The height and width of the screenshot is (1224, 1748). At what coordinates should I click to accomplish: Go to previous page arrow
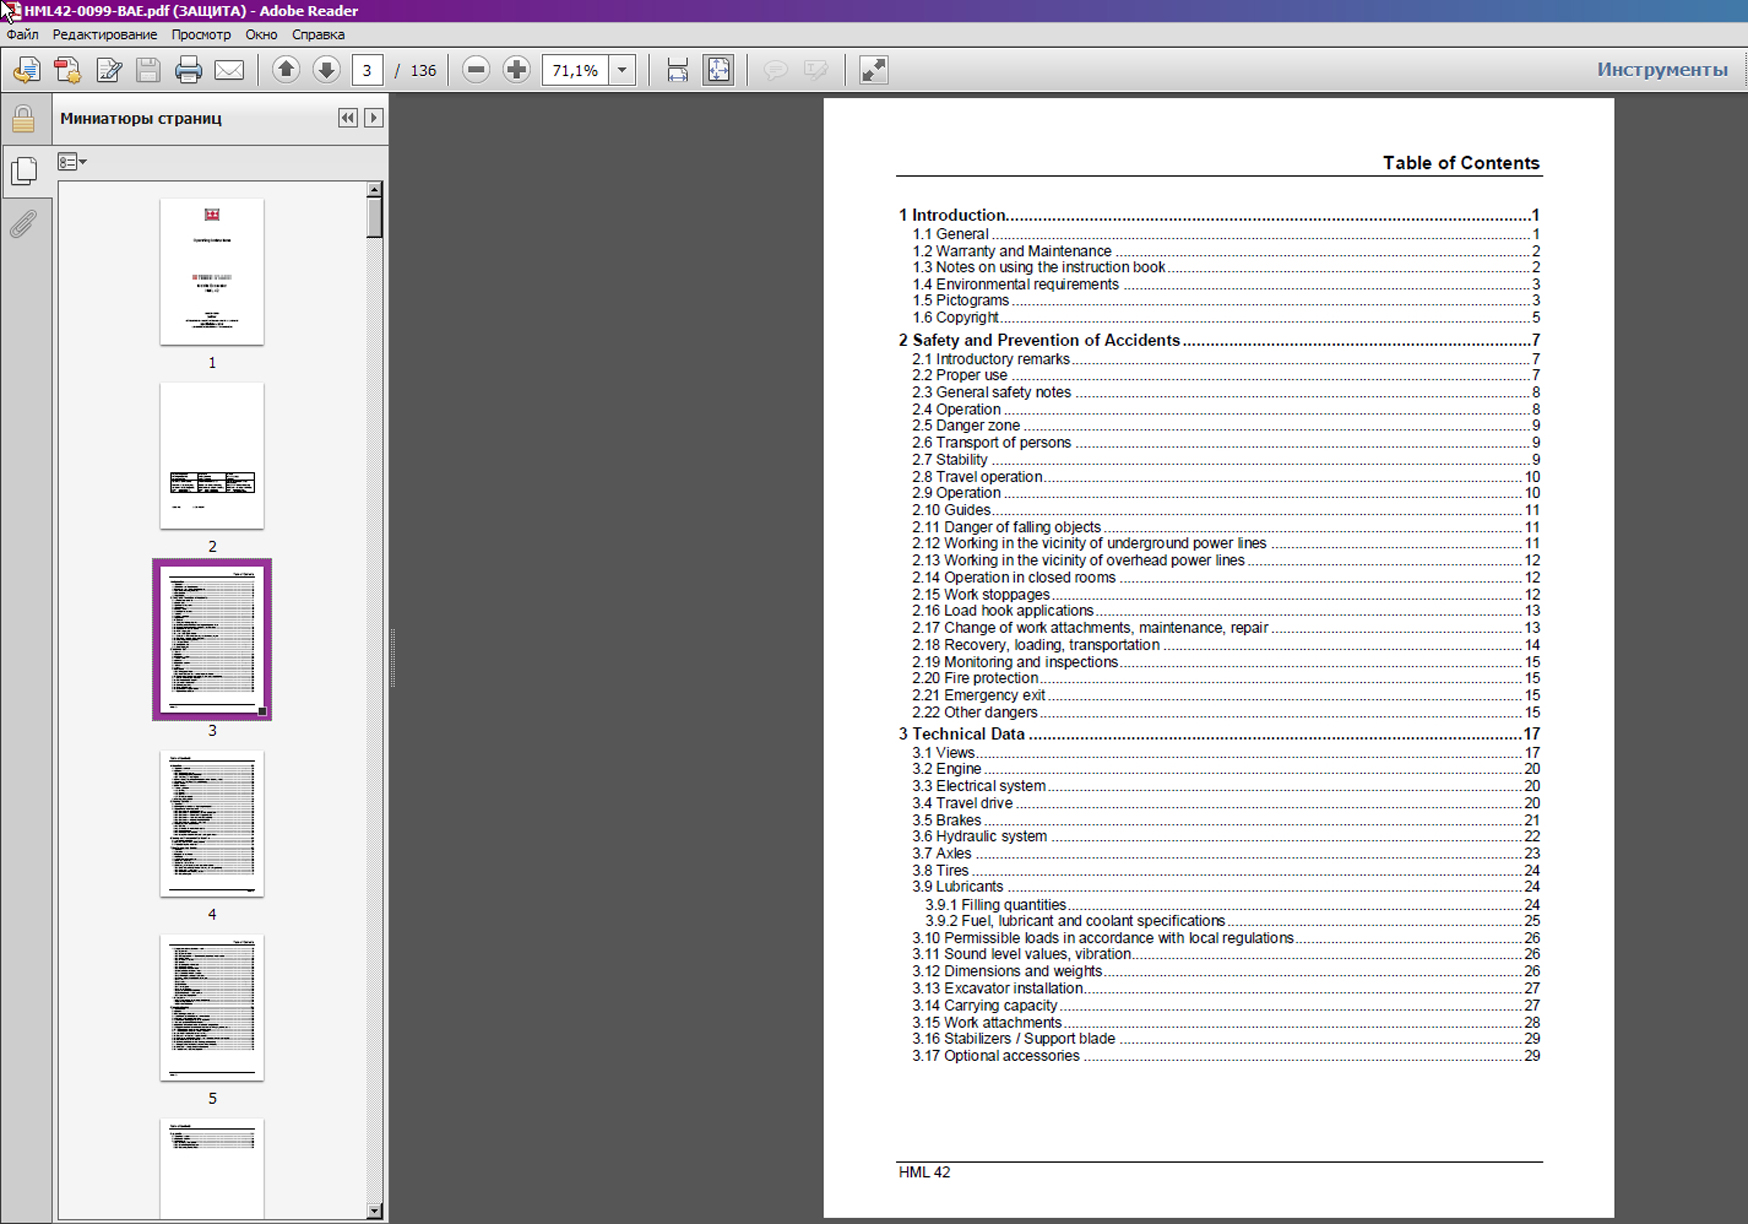[x=286, y=70]
